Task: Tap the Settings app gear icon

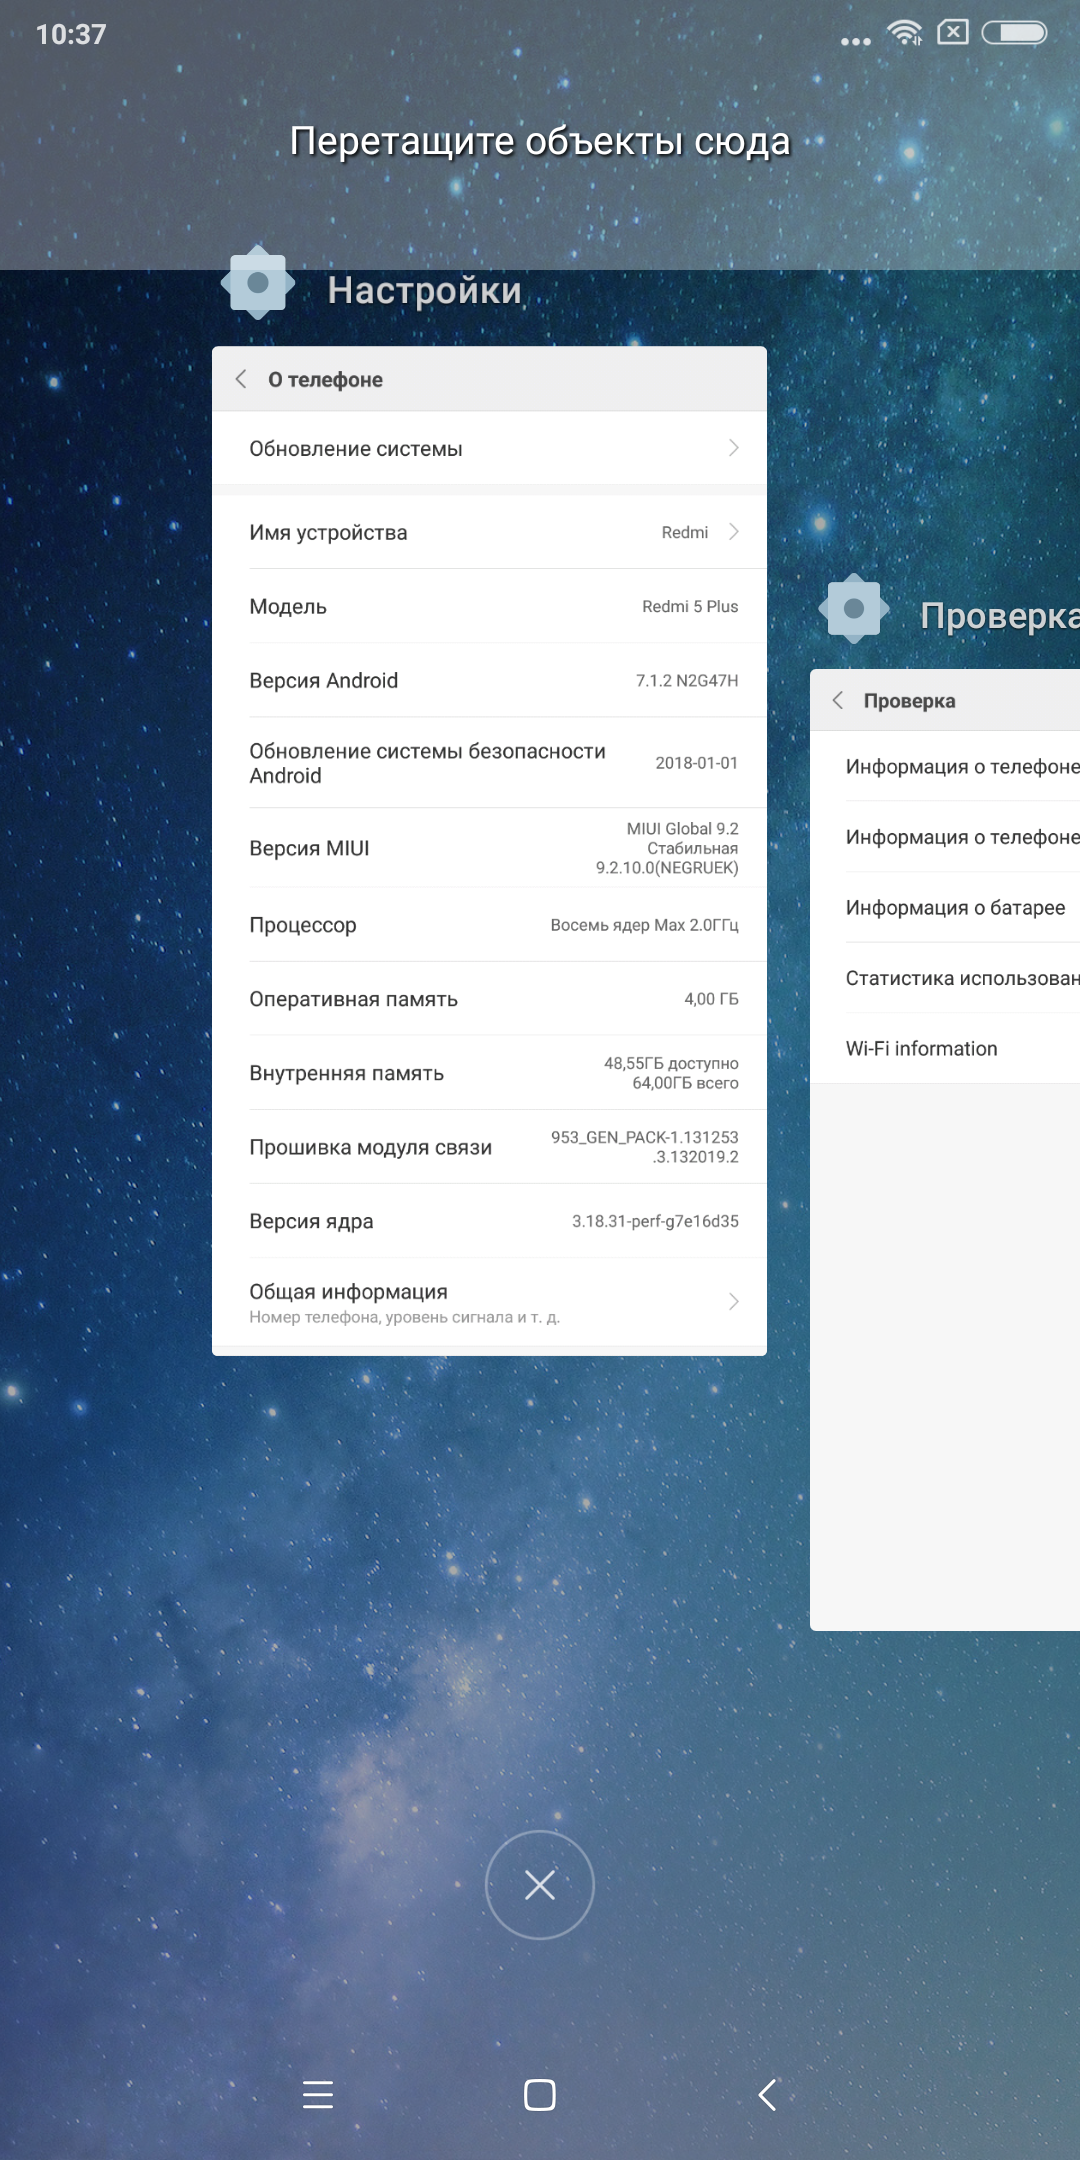Action: 258,283
